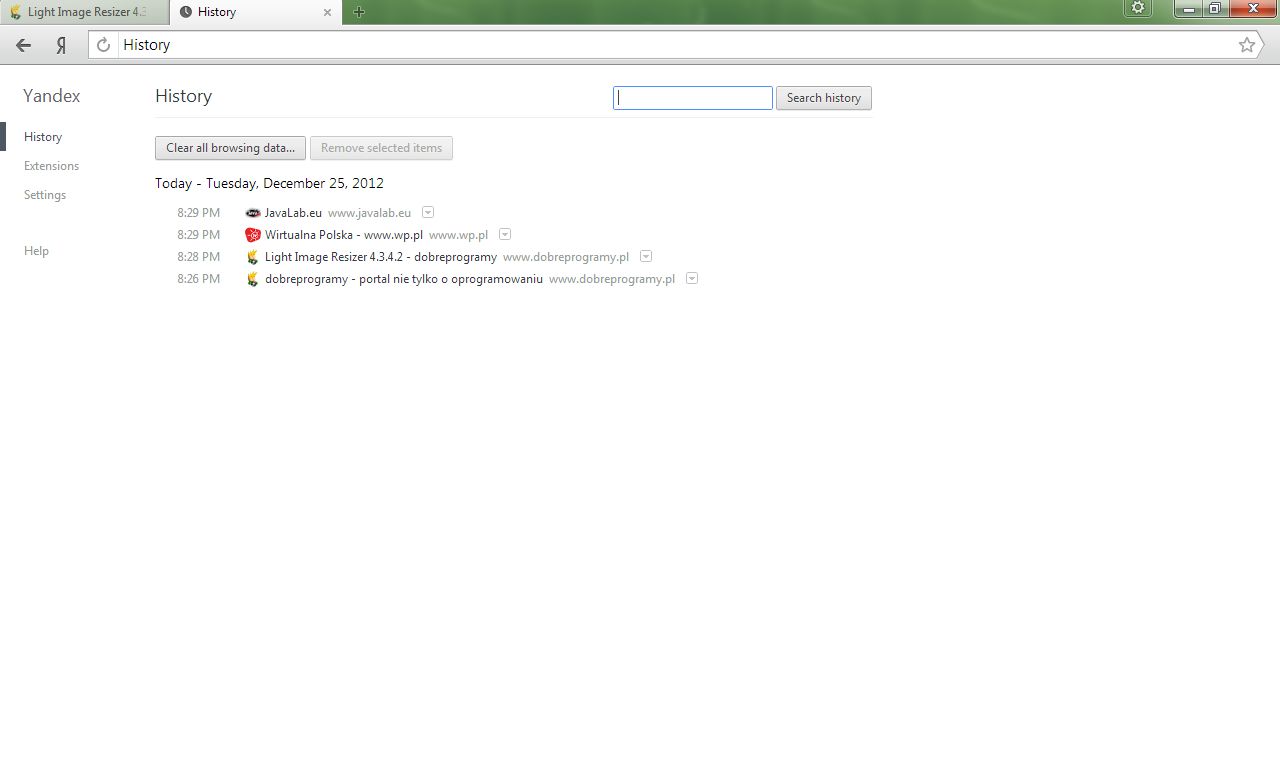This screenshot has height=760, width=1280.
Task: Open History in the sidebar
Action: (x=43, y=137)
